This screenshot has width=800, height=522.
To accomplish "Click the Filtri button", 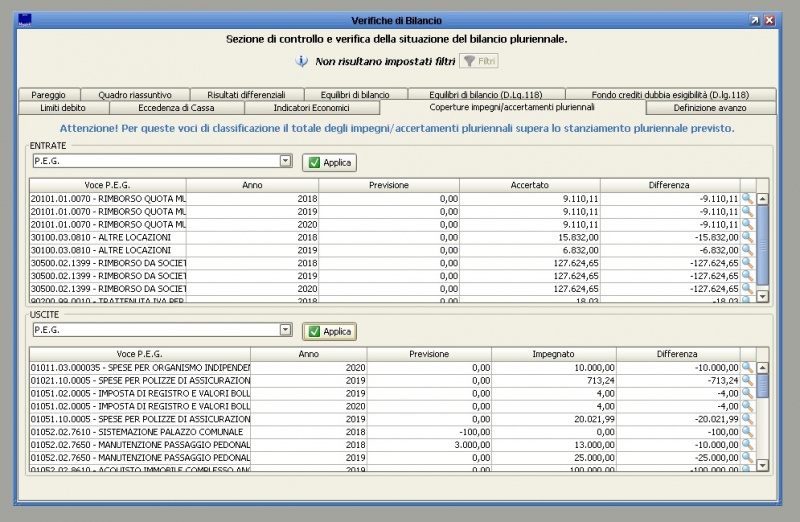I will [x=479, y=62].
